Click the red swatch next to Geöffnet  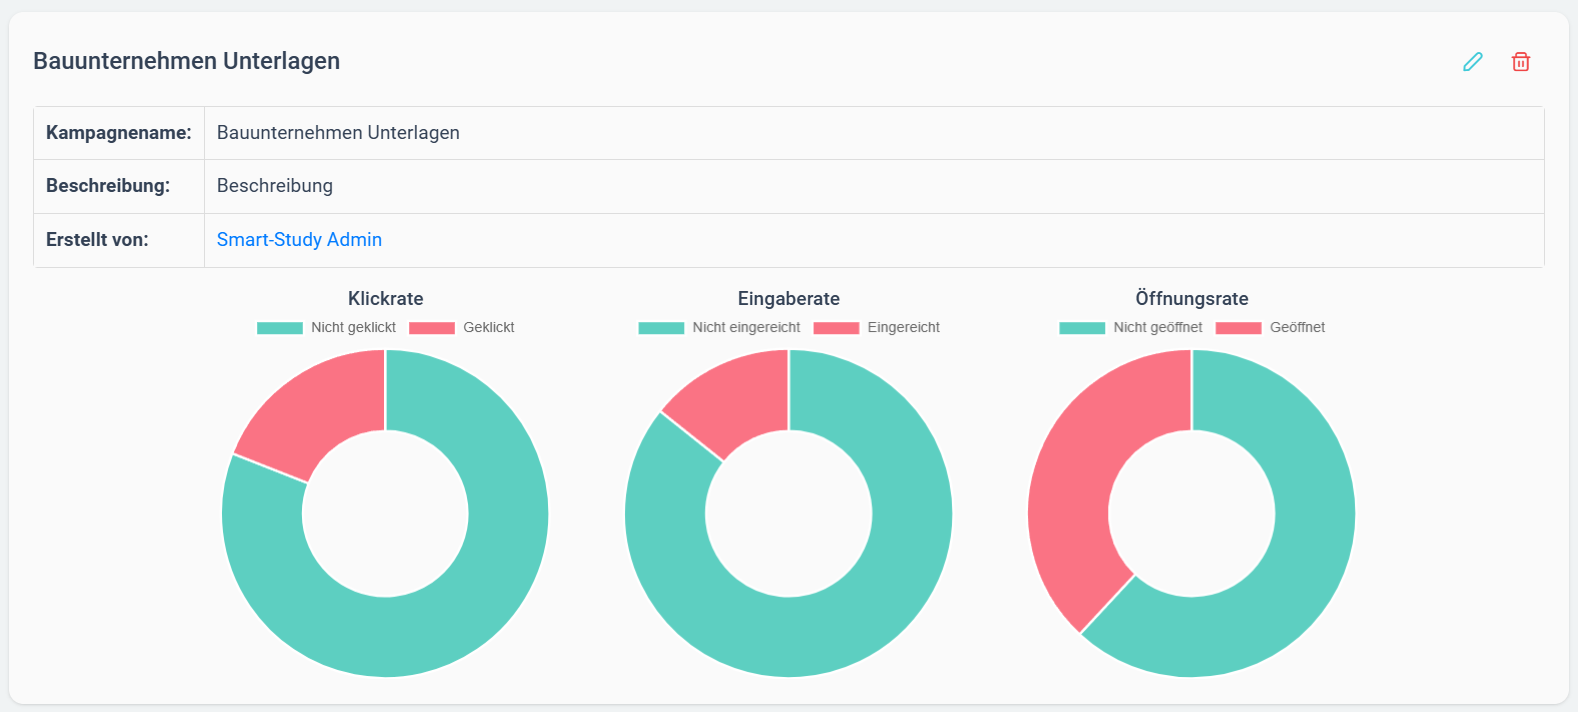(1238, 328)
